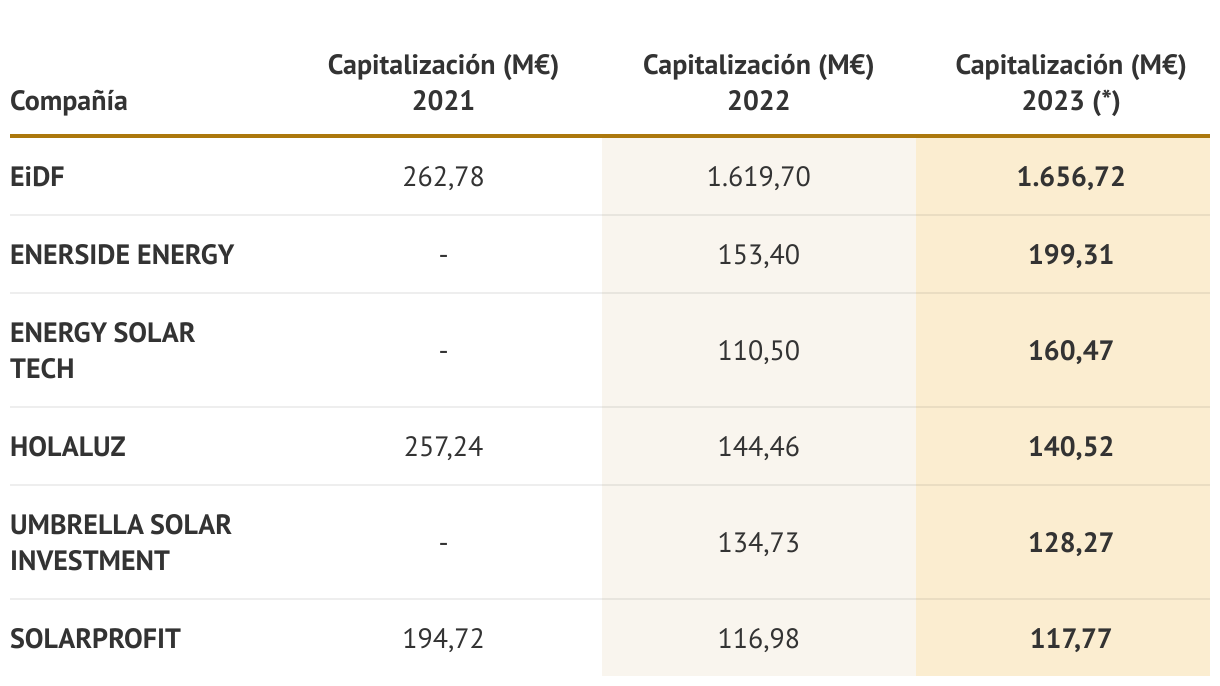Click the ENERGY SOLAR TECH company name
Image resolution: width=1220 pixels, height=686 pixels.
102,350
